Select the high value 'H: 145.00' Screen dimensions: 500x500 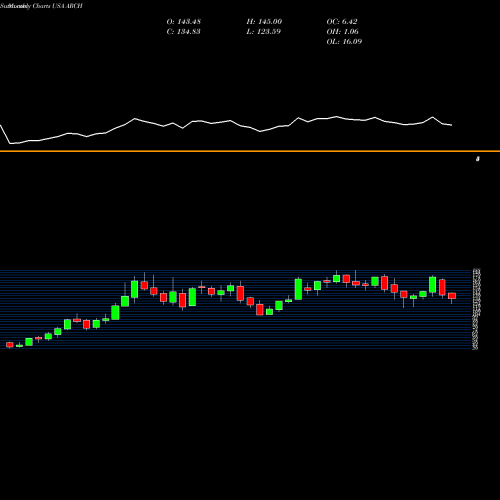[x=264, y=22]
